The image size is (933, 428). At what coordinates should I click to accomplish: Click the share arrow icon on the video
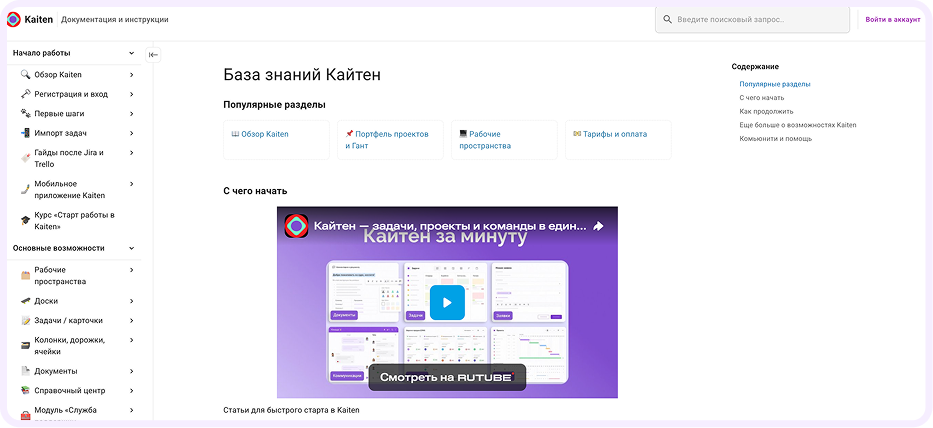599,226
